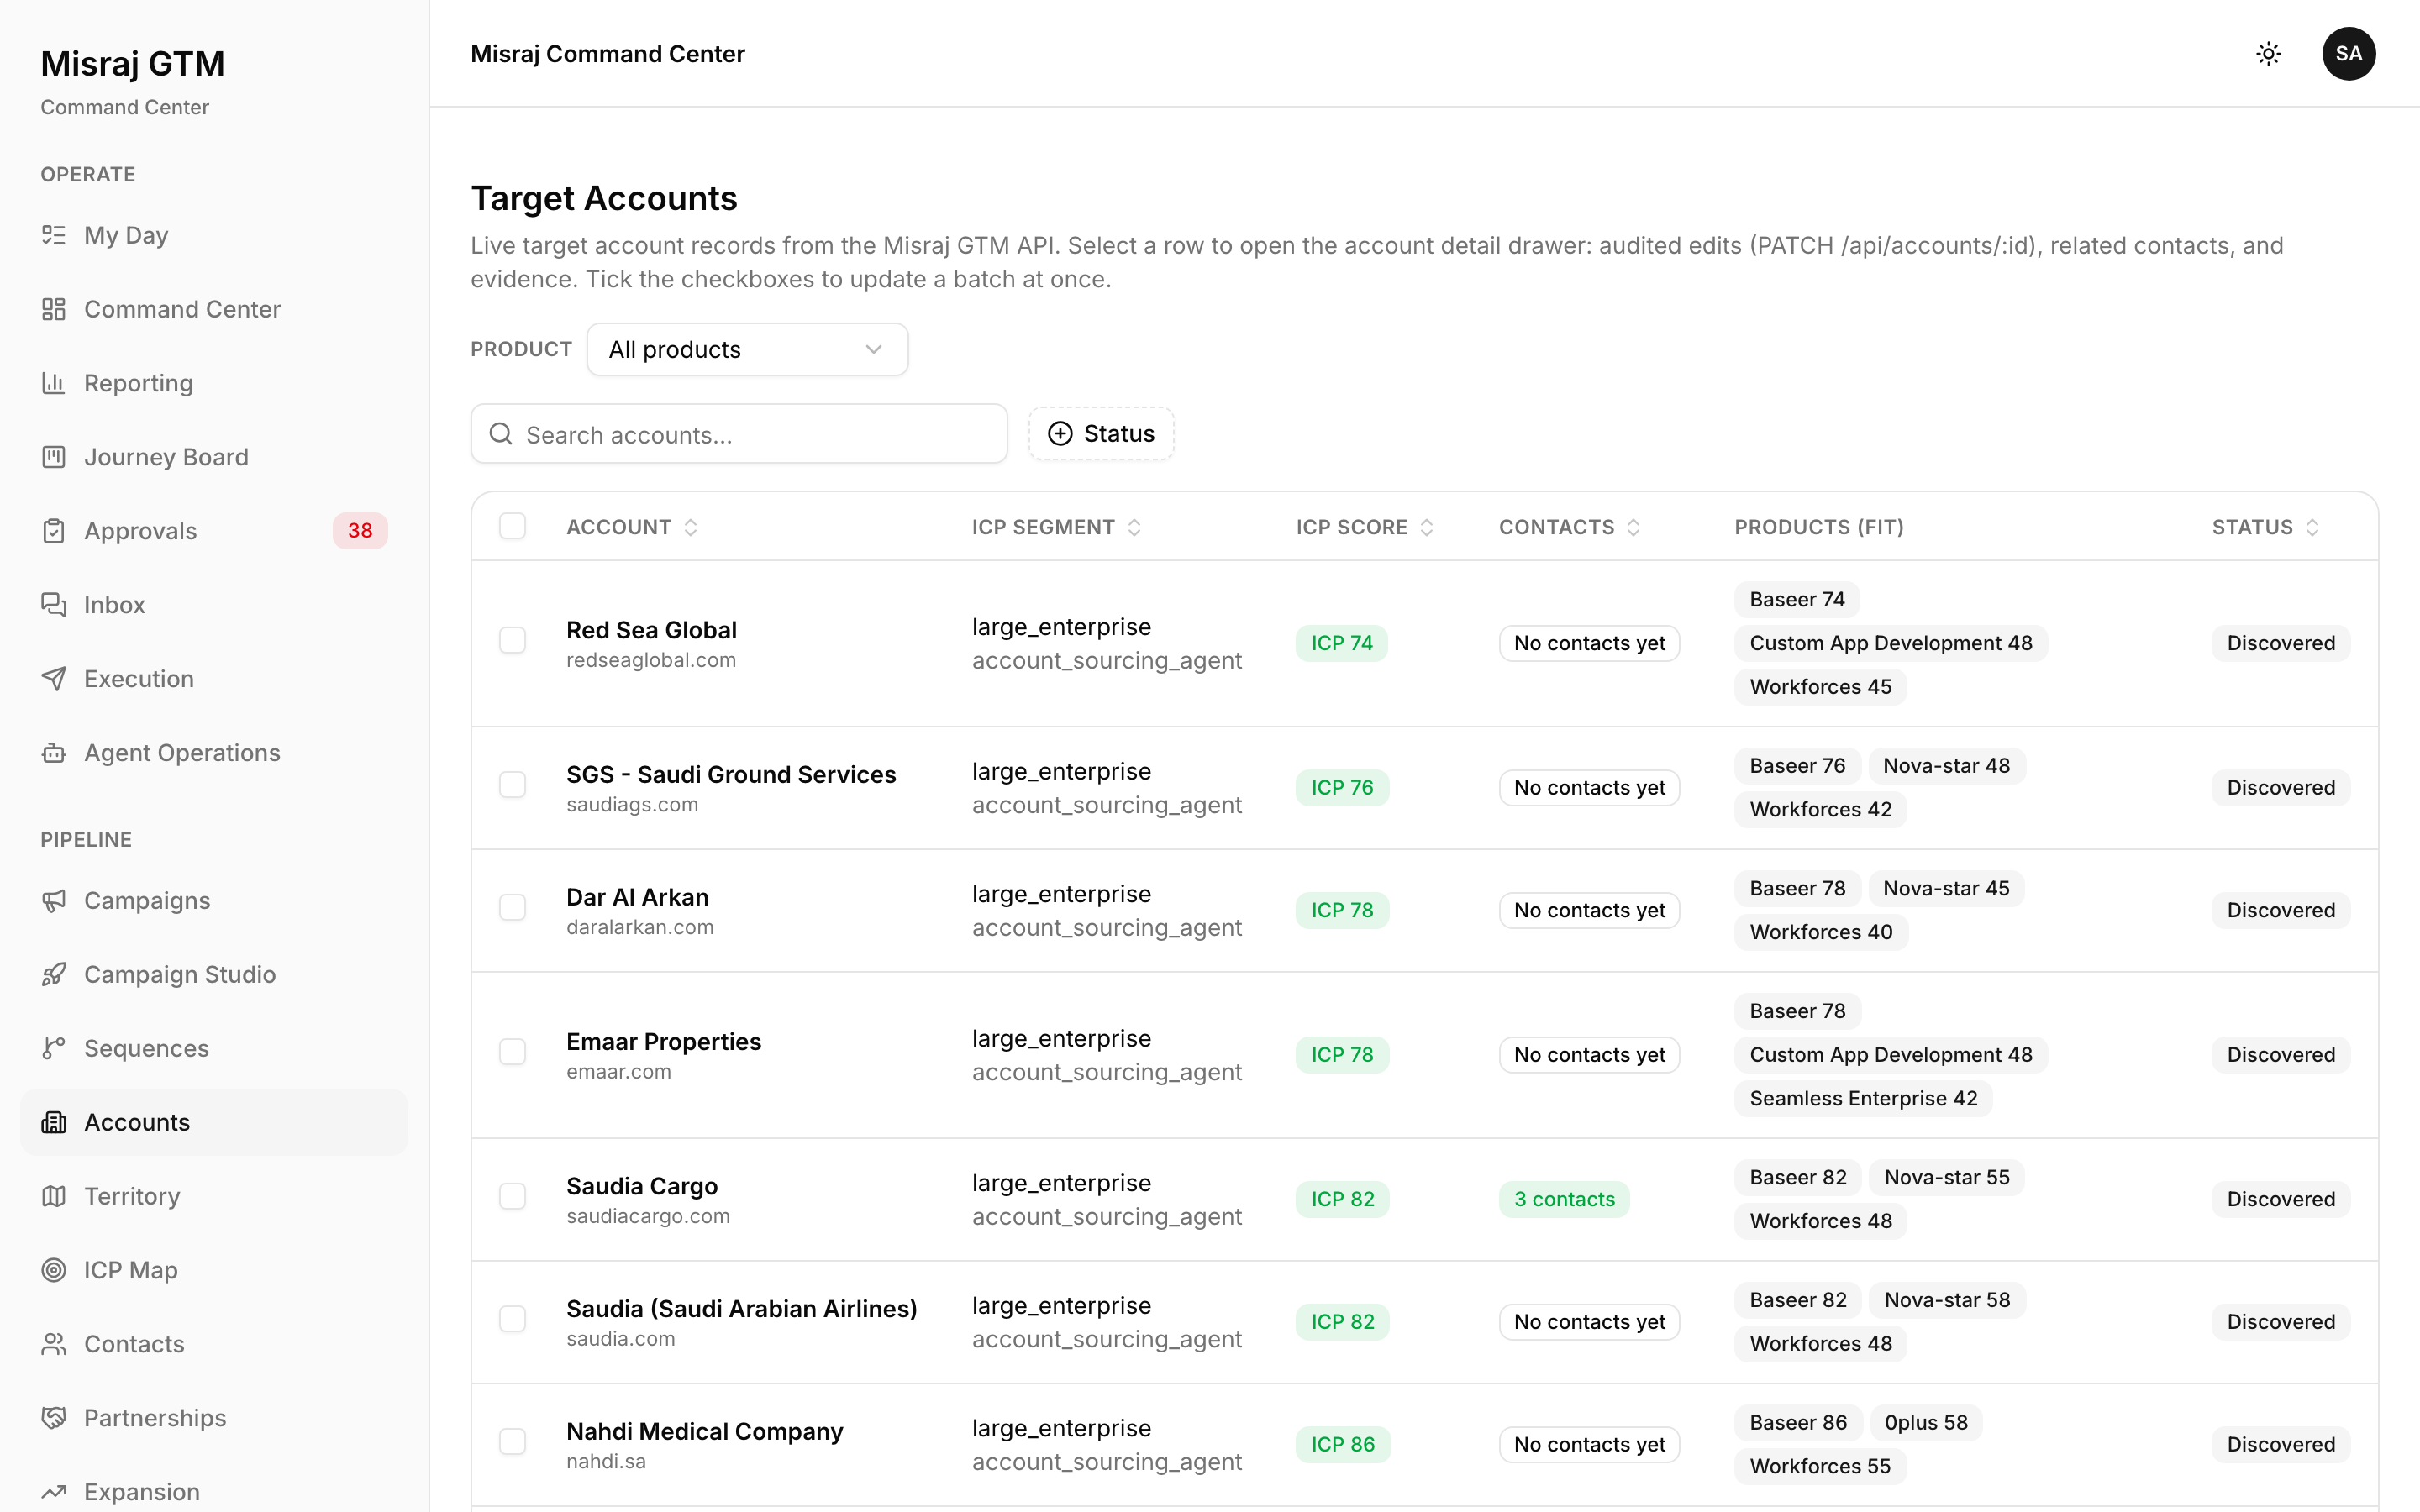Open the Red Sea Global account row
Image resolution: width=2420 pixels, height=1512 pixels.
click(x=1424, y=643)
